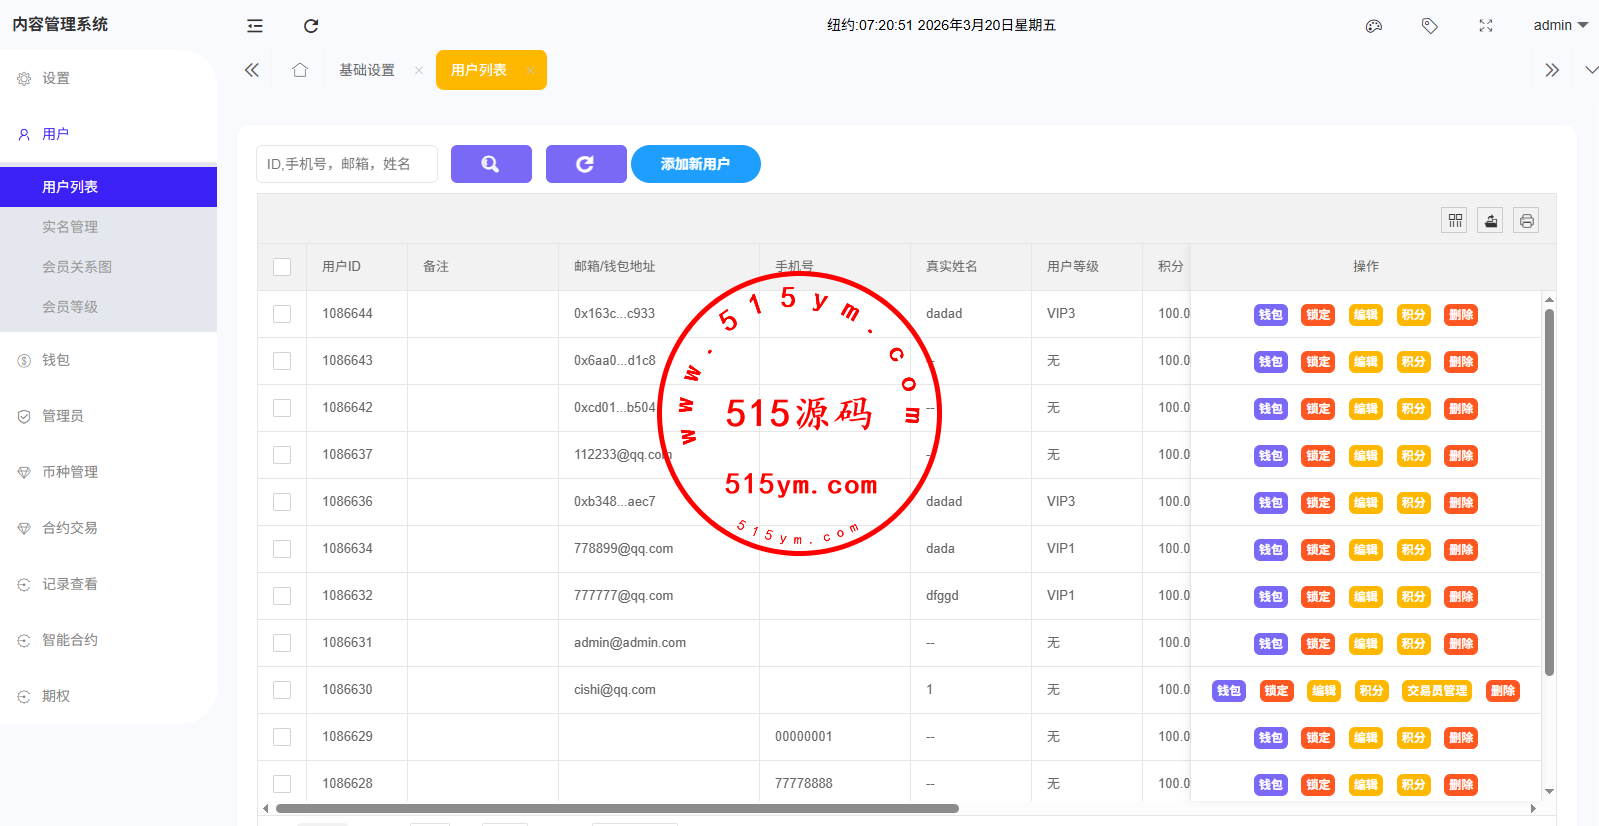
Task: Click the 添加新用户 button
Action: pyautogui.click(x=695, y=164)
